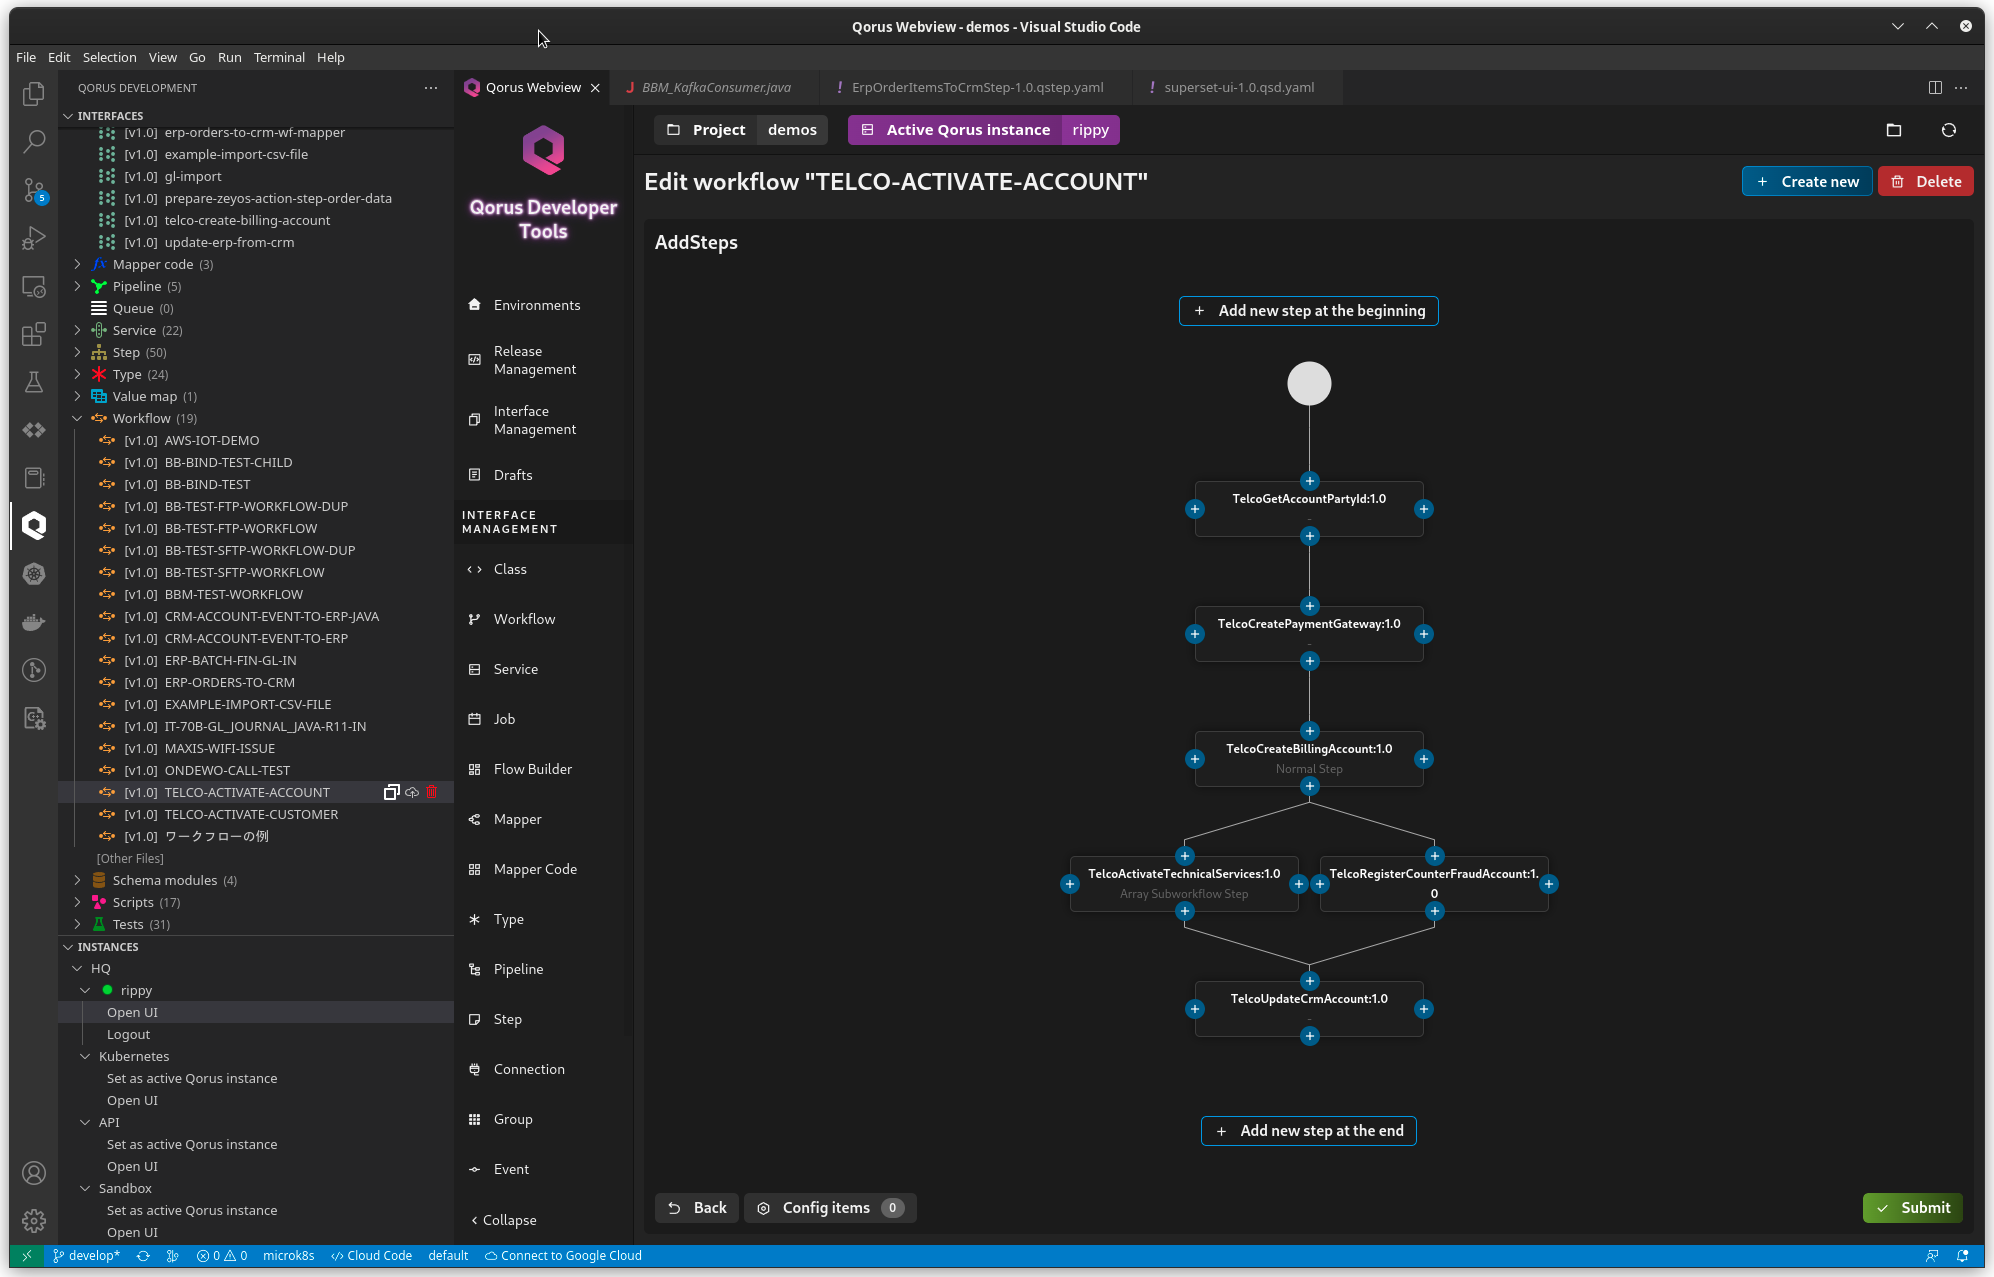Screen dimensions: 1994x1277
Task: Open the Manage gear icon
Action: [x=34, y=1221]
